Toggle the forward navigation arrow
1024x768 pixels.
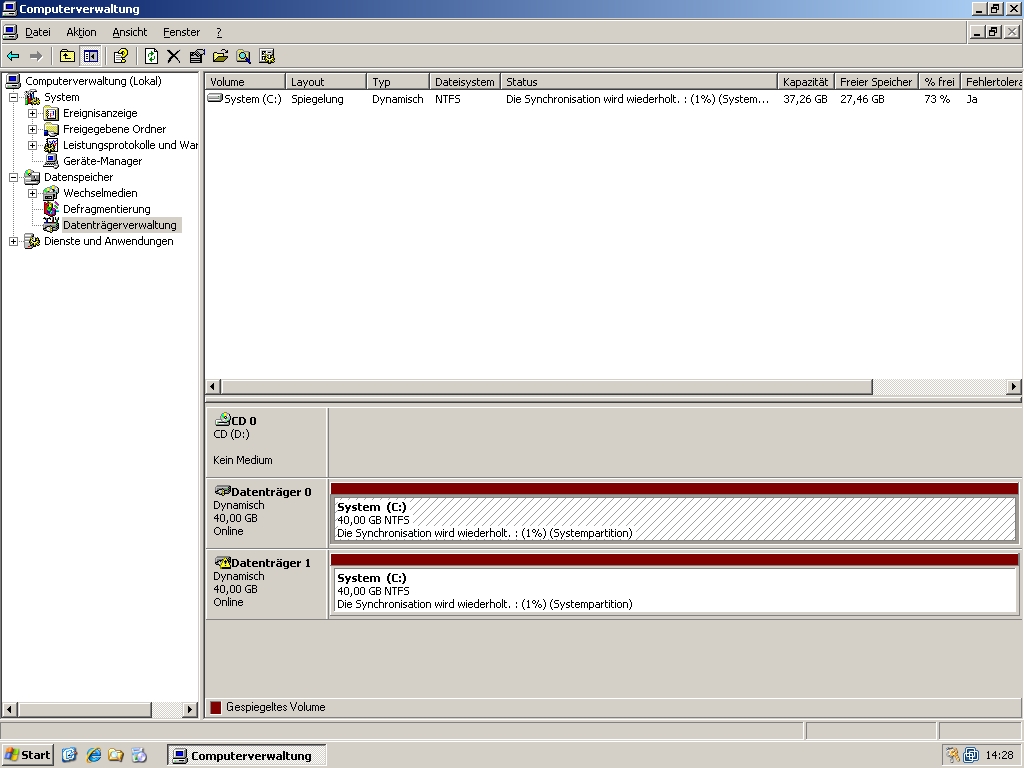click(35, 56)
